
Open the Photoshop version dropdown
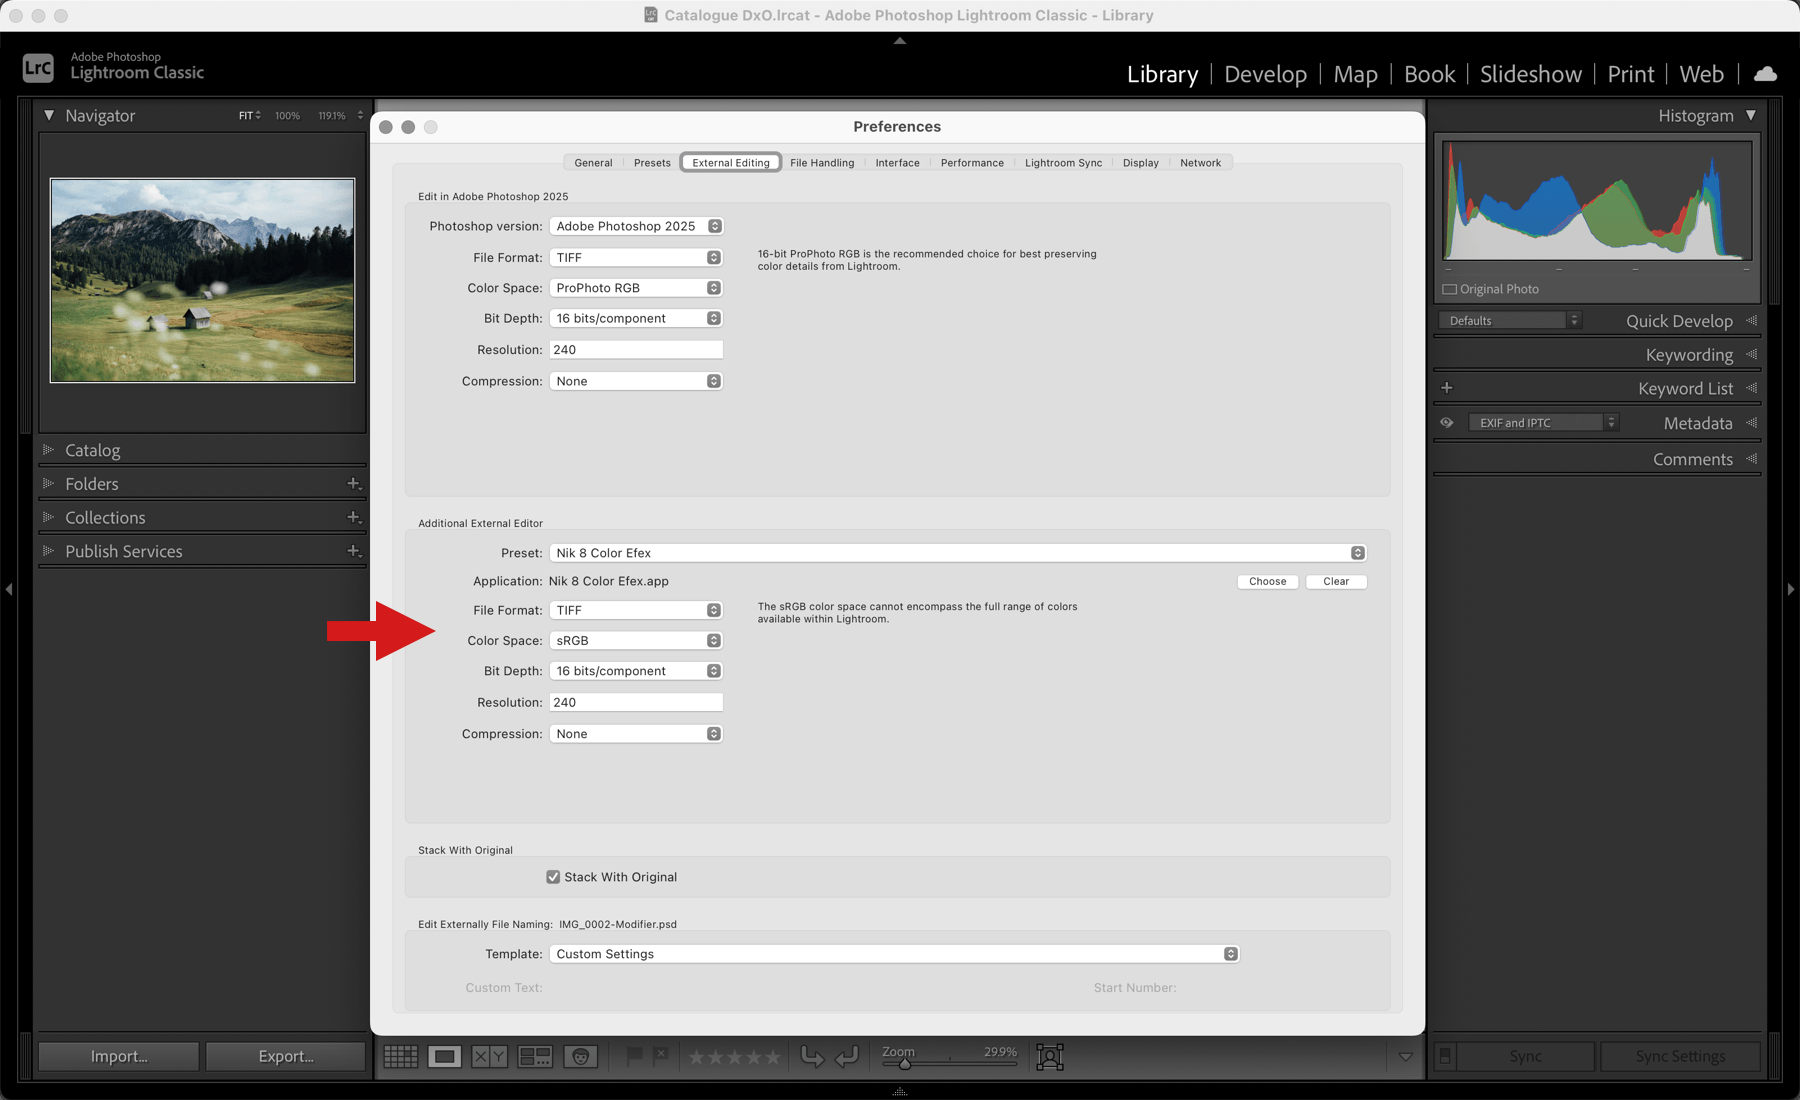coord(636,226)
